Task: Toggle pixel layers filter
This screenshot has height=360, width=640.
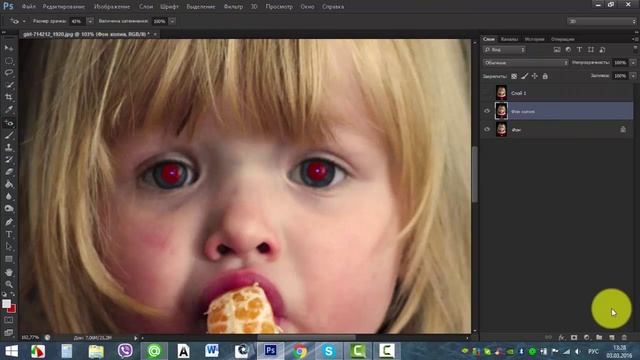Action: [x=557, y=50]
